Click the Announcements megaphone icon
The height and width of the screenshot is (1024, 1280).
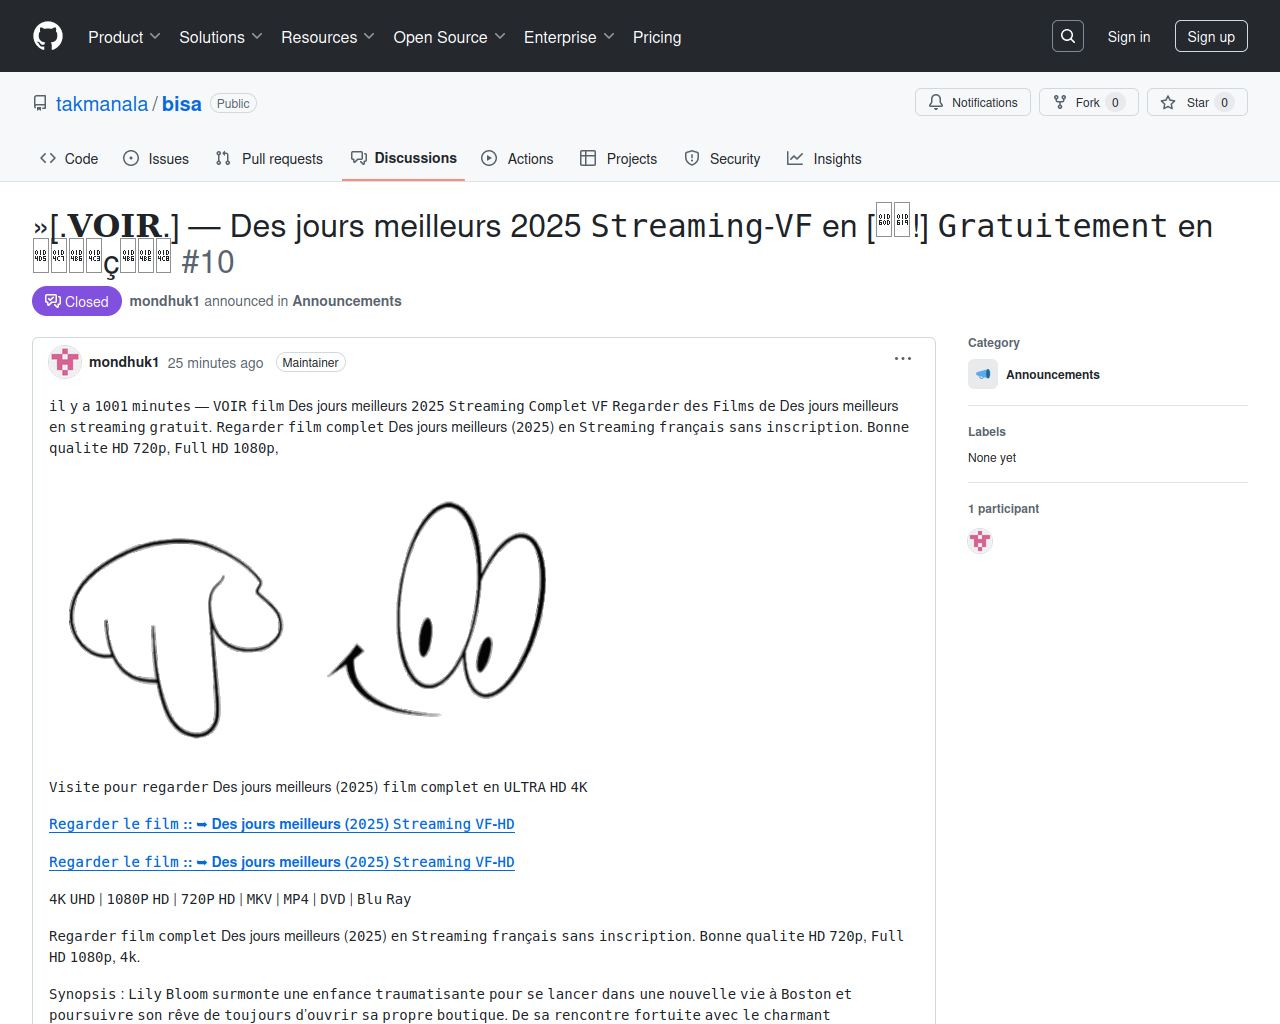(x=983, y=374)
